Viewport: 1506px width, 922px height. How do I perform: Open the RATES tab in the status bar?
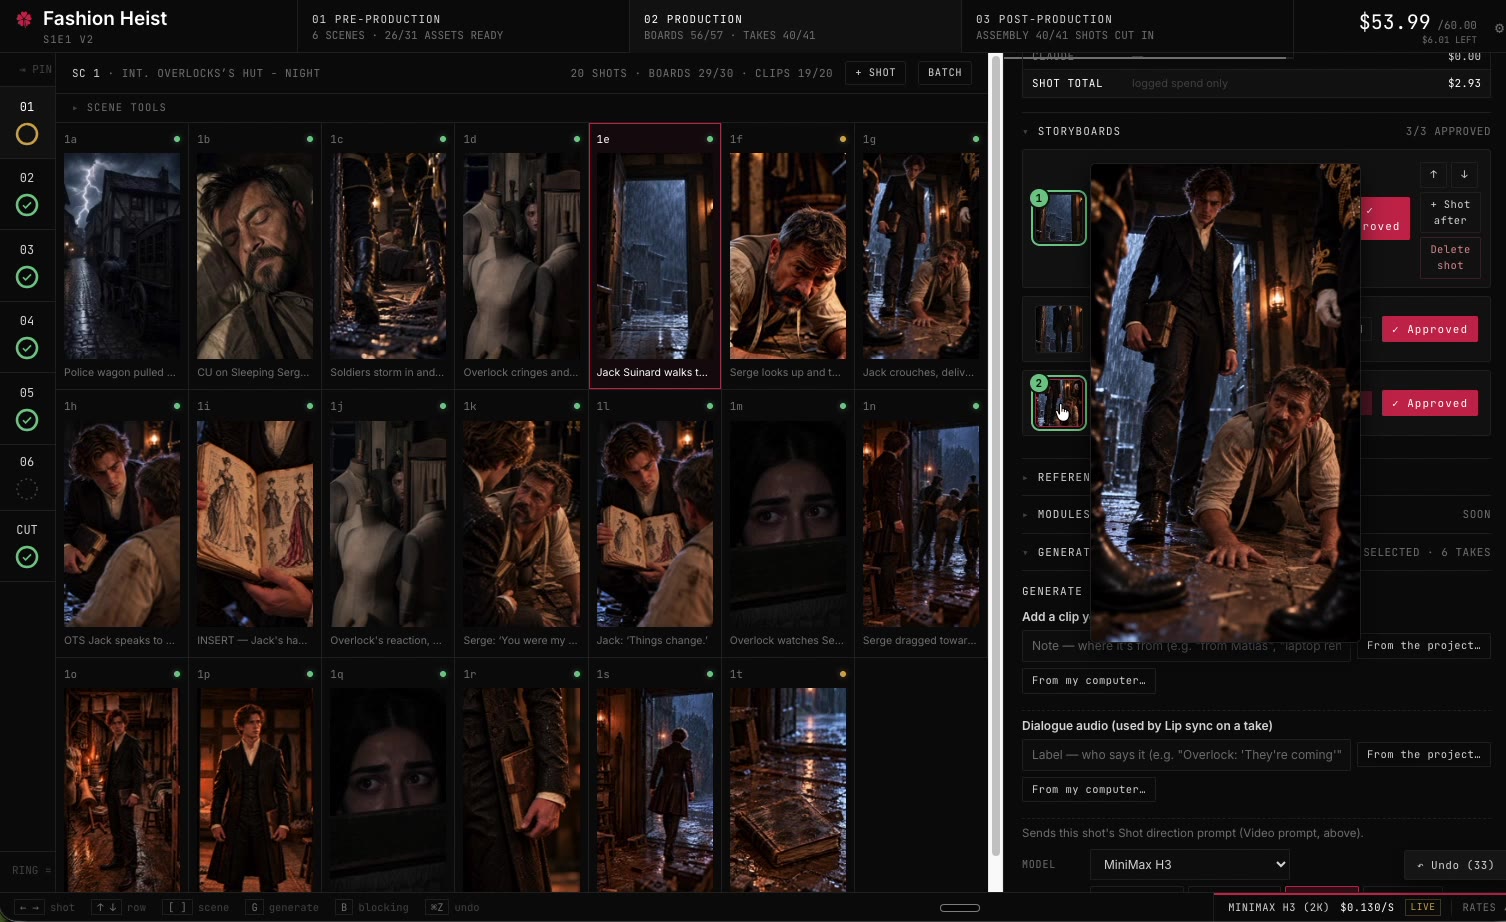1478,907
